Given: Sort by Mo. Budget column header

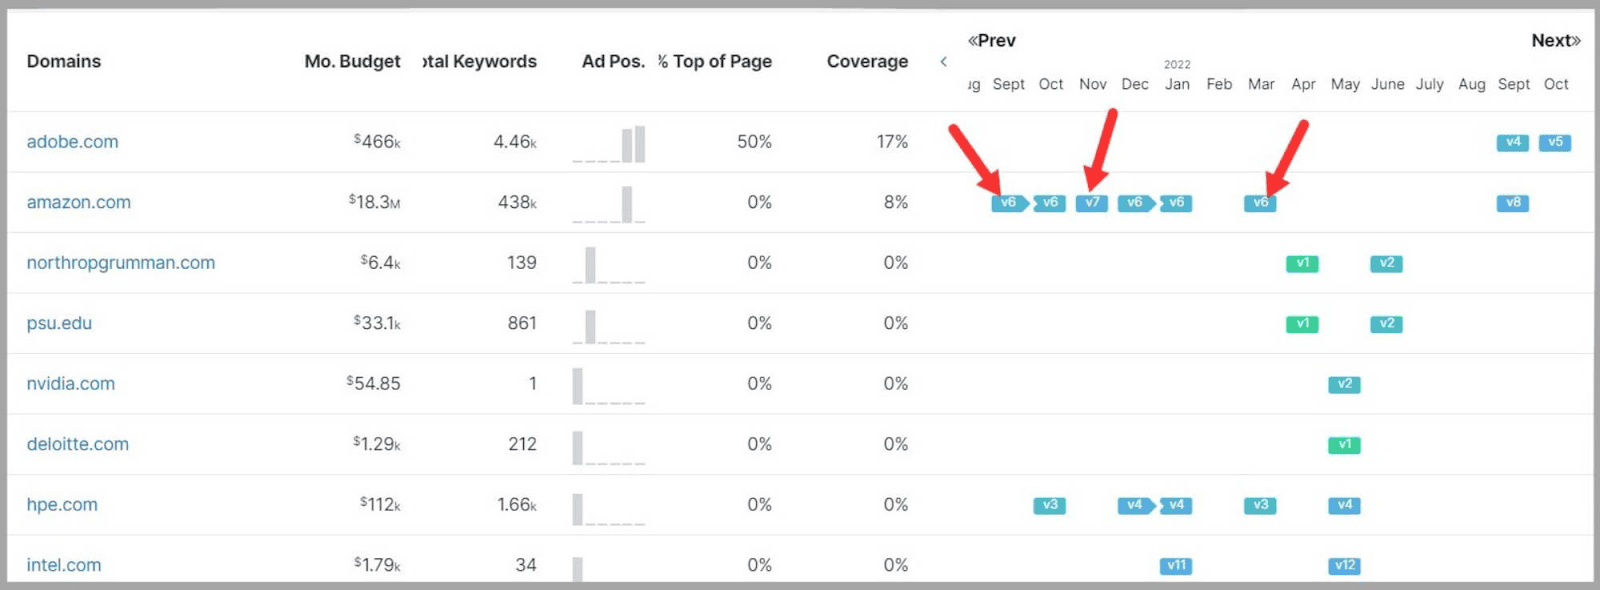Looking at the screenshot, I should pos(352,62).
